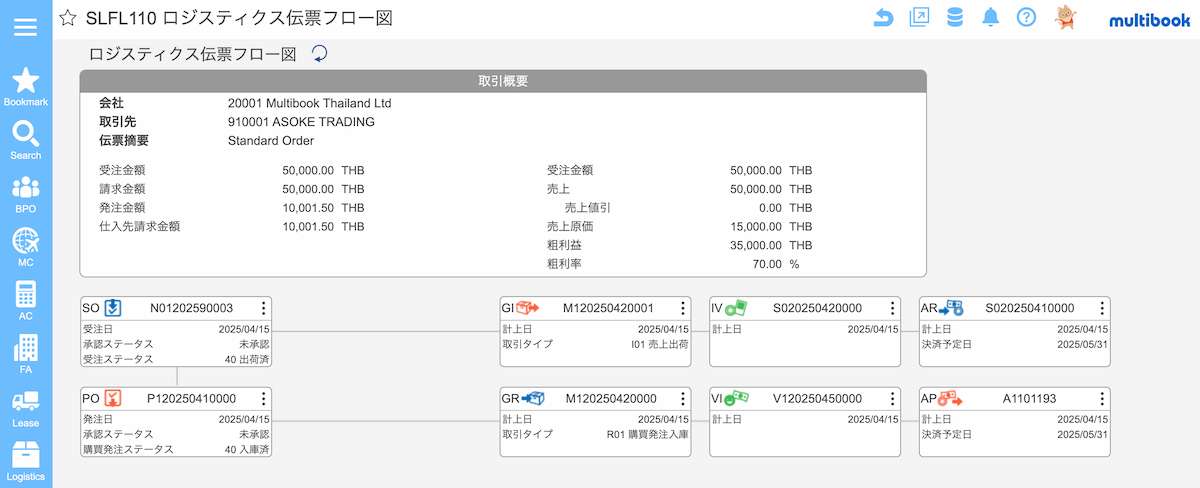This screenshot has height=488, width=1200.
Task: Select the BPO sidebar module
Action: pyautogui.click(x=25, y=195)
